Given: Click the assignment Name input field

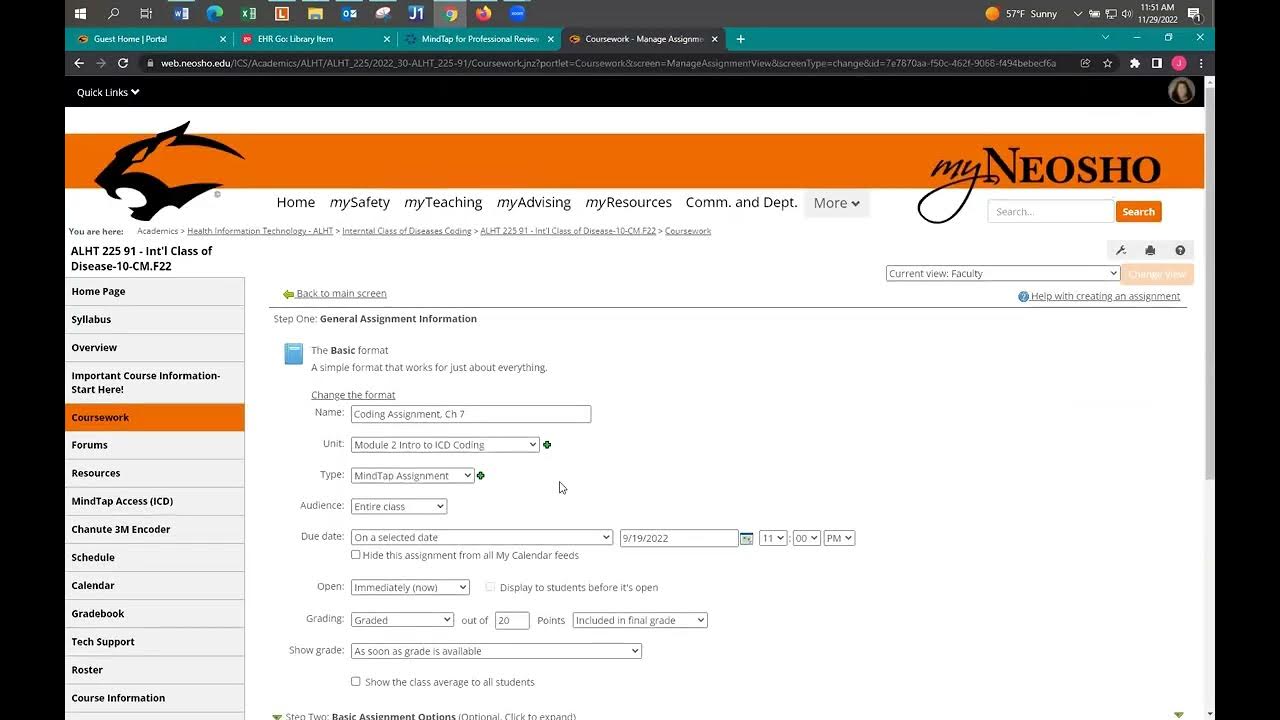Looking at the screenshot, I should (x=471, y=414).
